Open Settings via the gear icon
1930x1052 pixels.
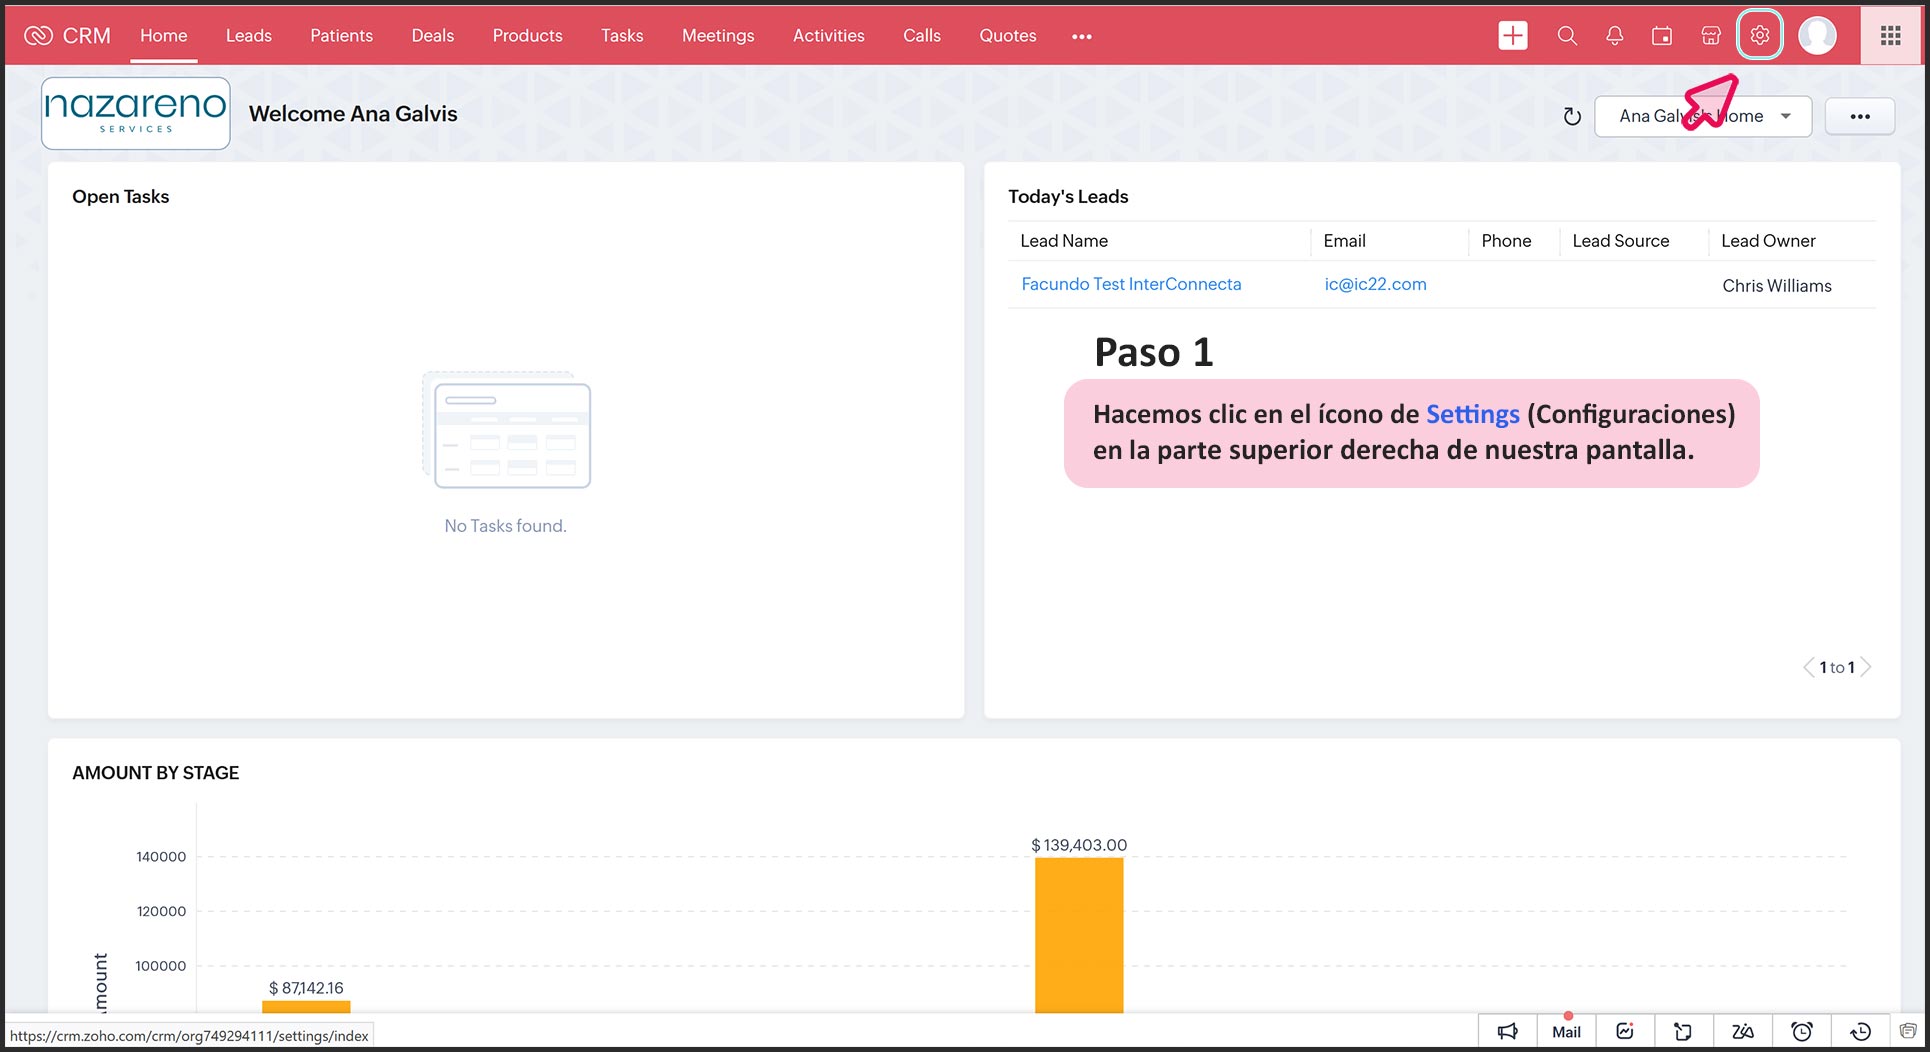[1759, 36]
